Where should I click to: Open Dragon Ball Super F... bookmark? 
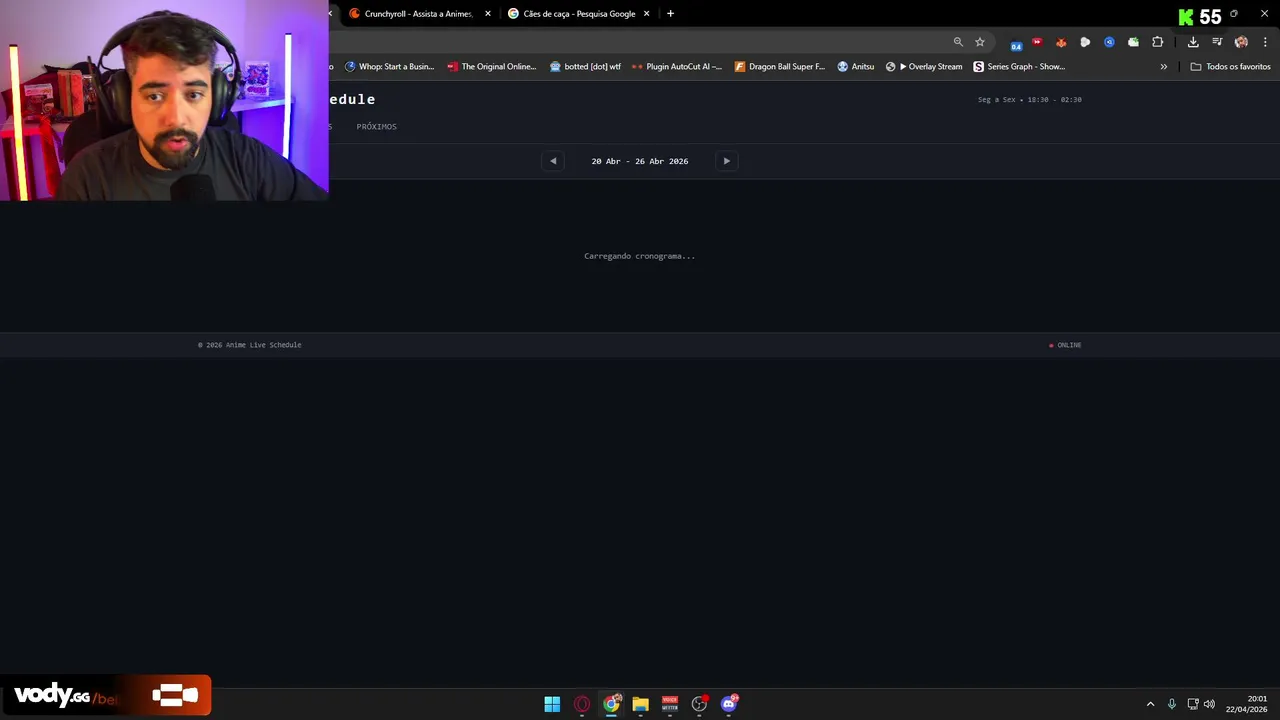click(x=780, y=67)
